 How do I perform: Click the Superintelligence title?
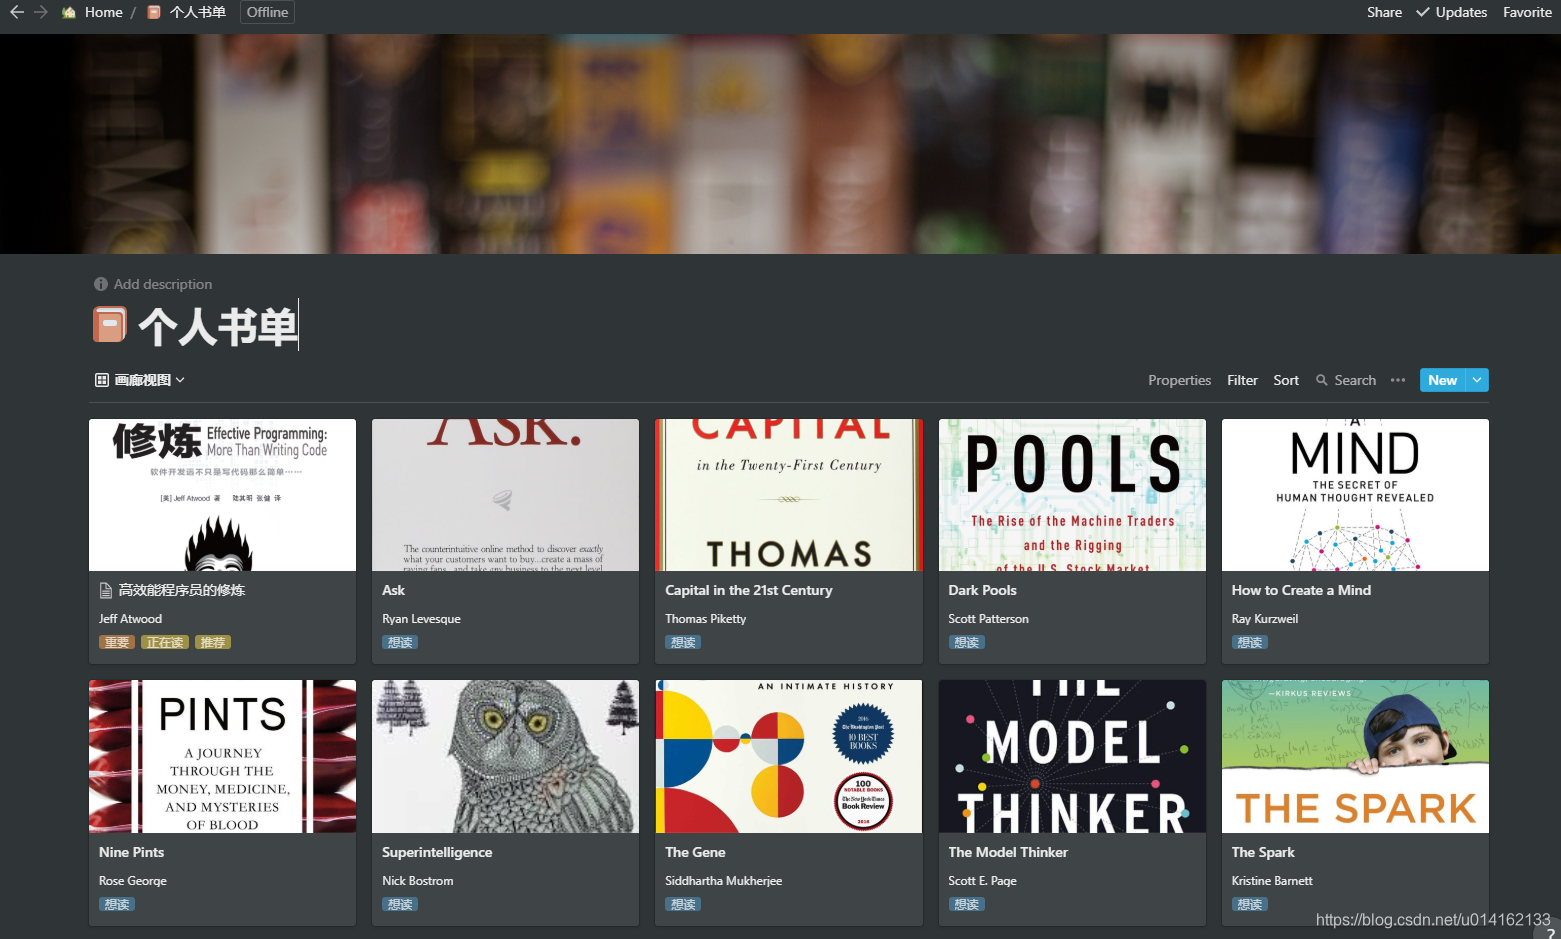point(437,852)
